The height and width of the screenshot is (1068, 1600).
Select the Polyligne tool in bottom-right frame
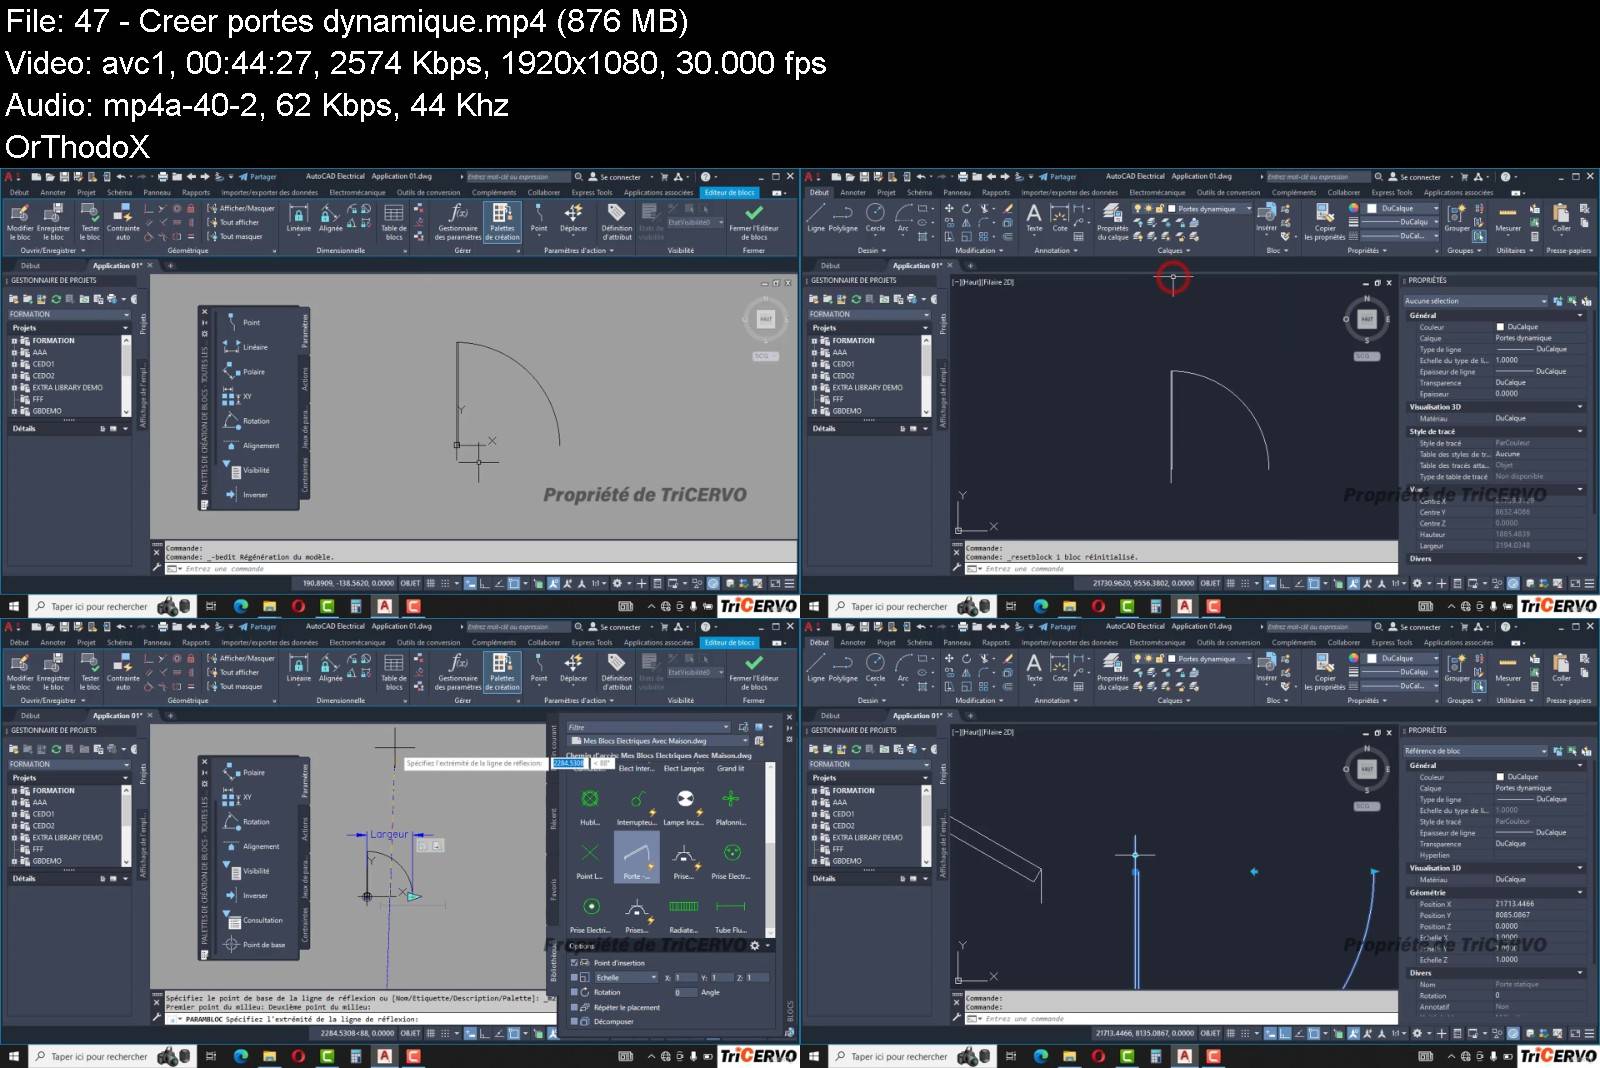843,667
